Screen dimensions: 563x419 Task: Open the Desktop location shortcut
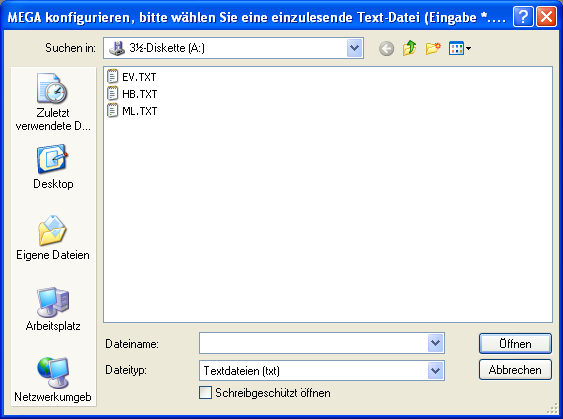pos(53,167)
